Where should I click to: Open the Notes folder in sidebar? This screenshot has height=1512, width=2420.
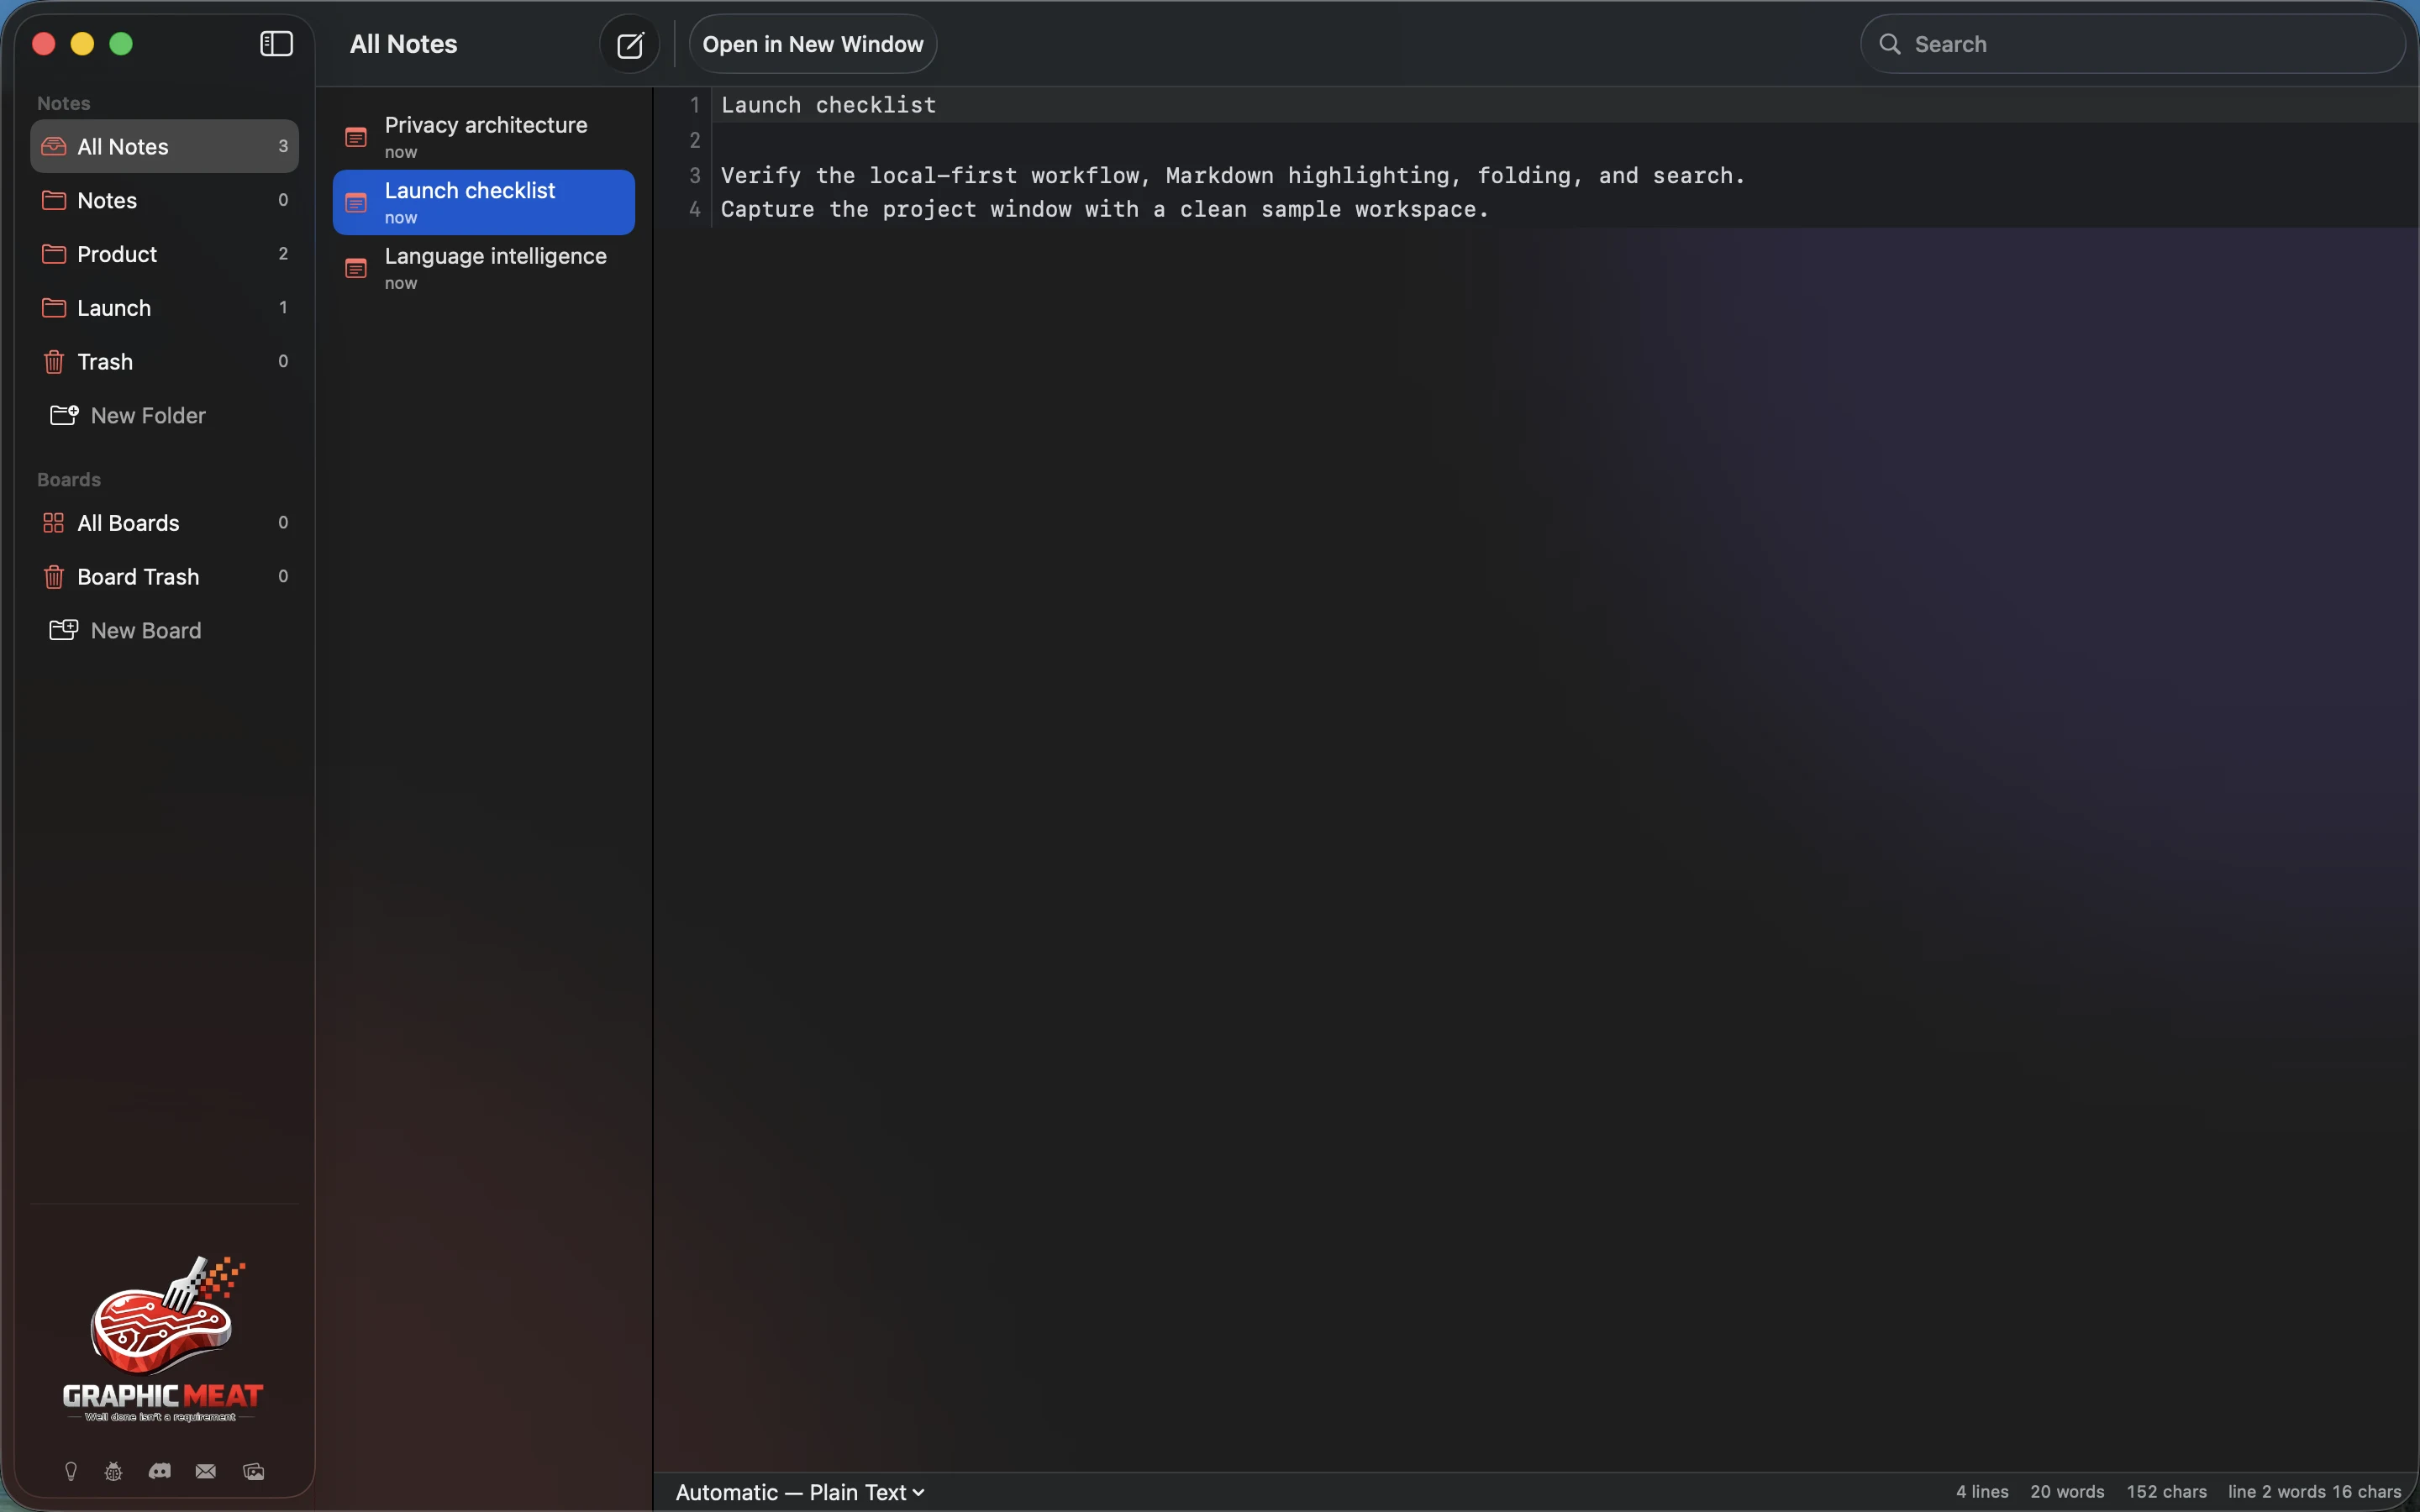coord(165,200)
